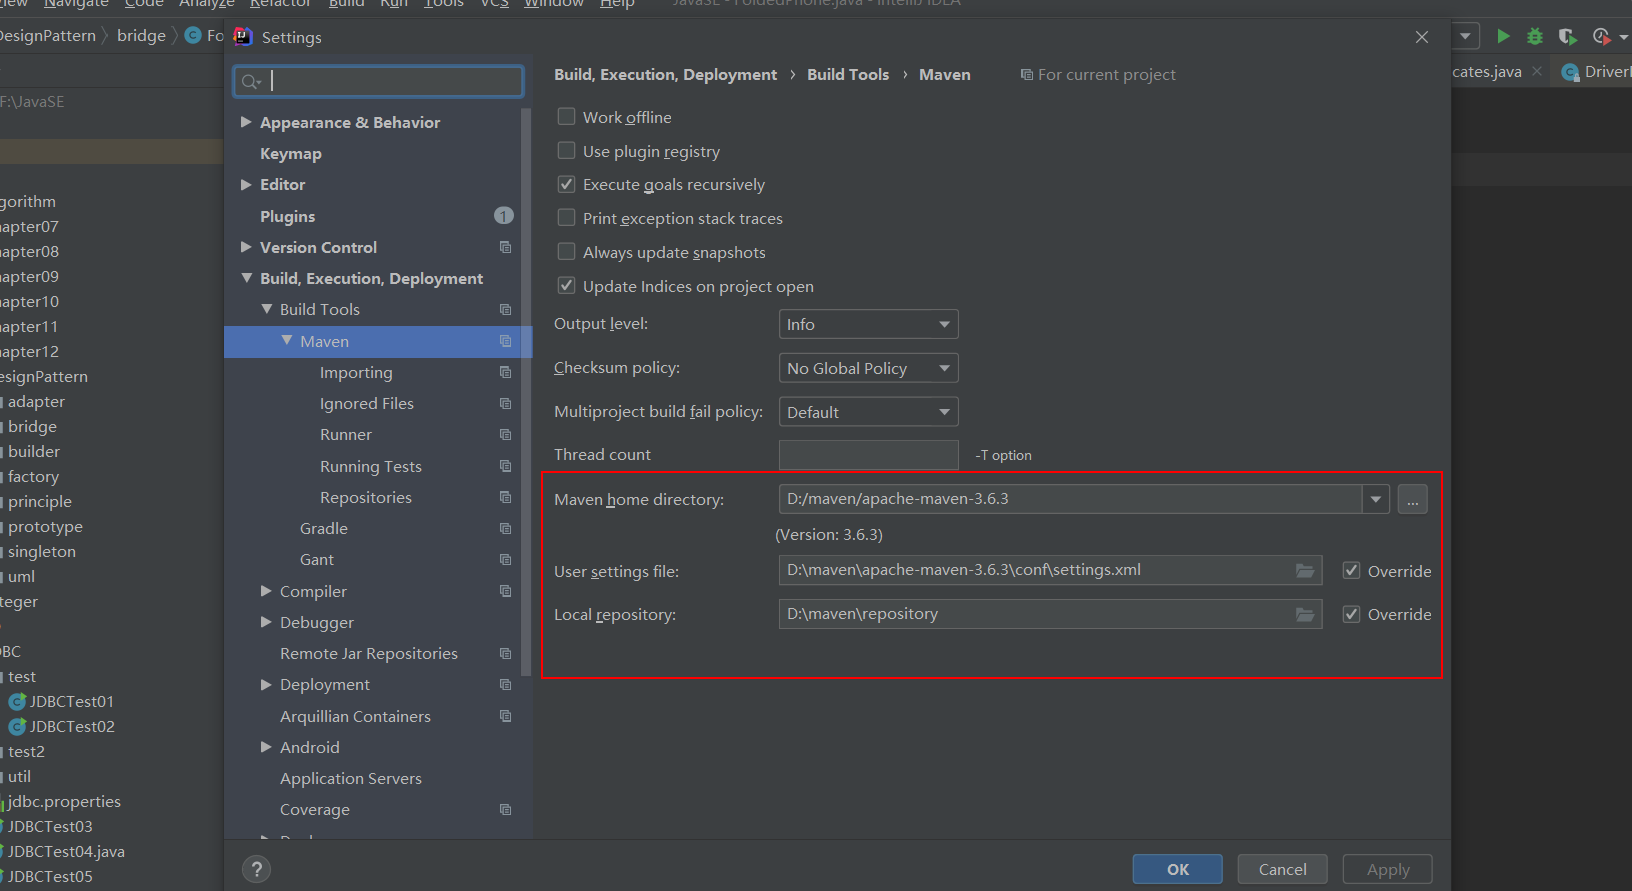Open folder browser for Local repository

(x=1305, y=614)
